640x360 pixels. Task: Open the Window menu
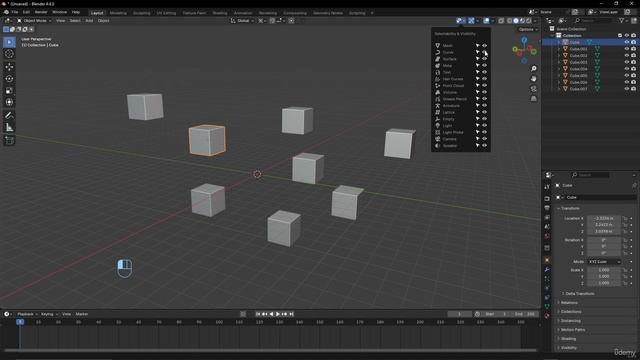60,12
